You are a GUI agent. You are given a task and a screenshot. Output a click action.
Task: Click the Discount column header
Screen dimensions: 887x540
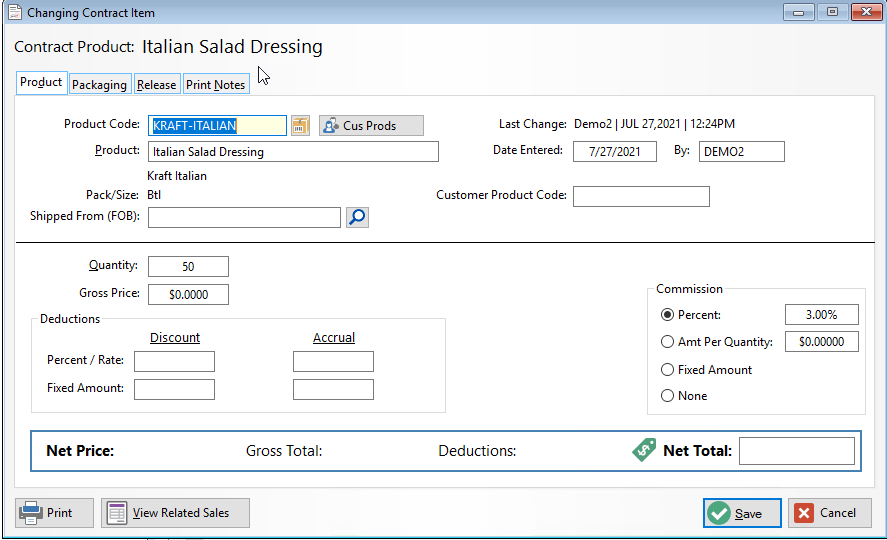coord(175,338)
